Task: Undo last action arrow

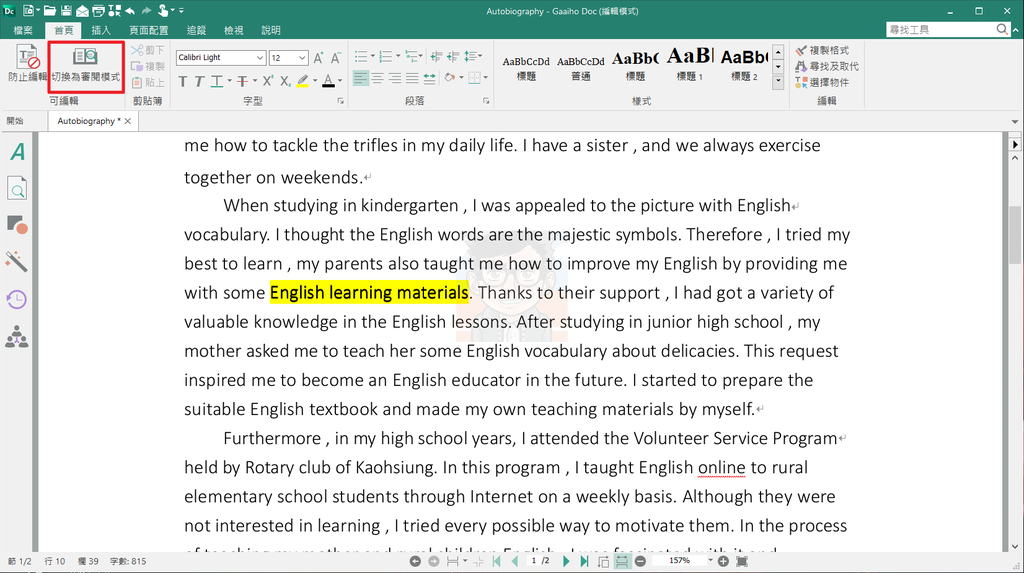Action: click(x=130, y=10)
